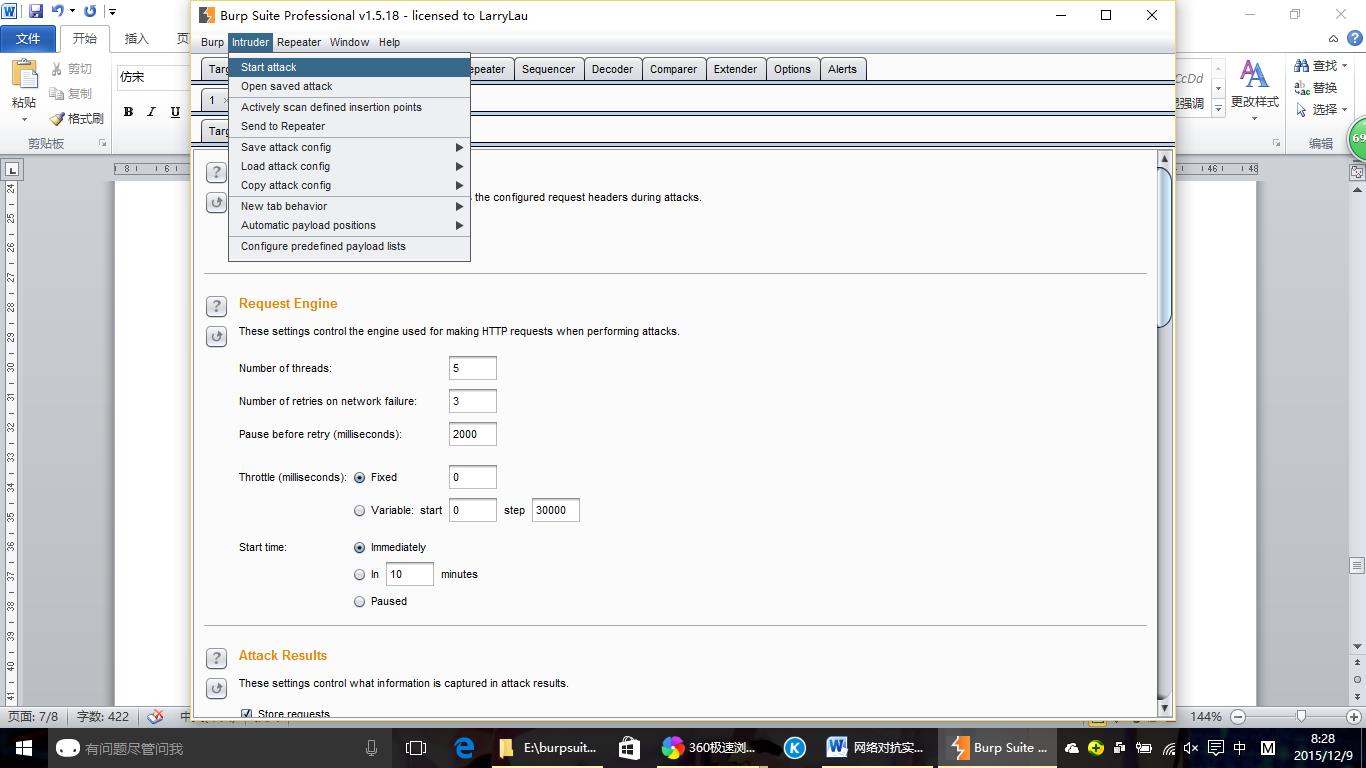
Task: Expand Copy attack config submenu
Action: 349,185
